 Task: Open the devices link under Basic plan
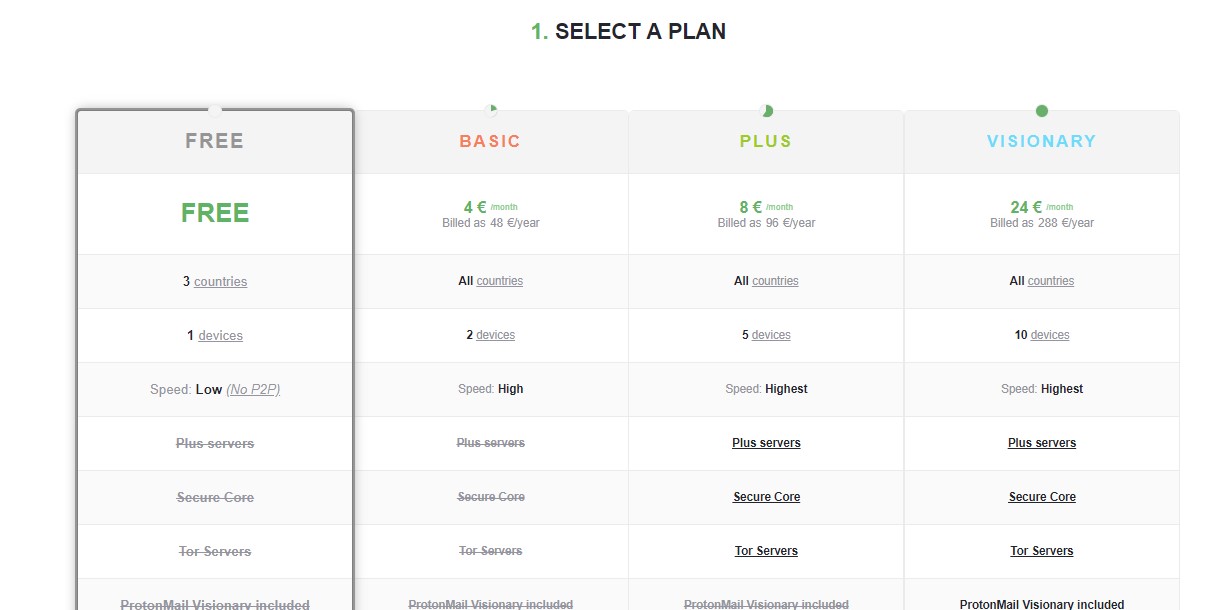click(495, 335)
